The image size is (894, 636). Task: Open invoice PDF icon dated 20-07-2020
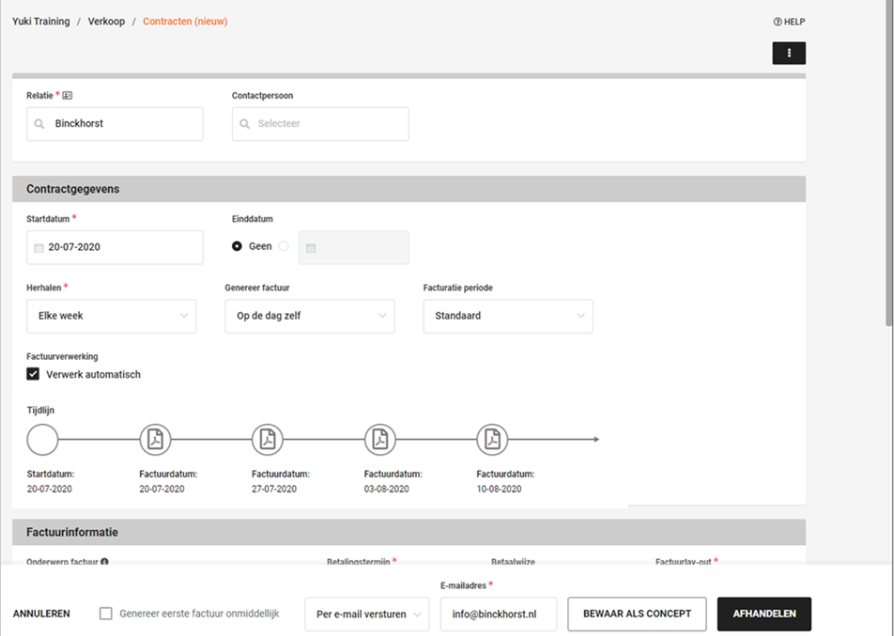(155, 439)
